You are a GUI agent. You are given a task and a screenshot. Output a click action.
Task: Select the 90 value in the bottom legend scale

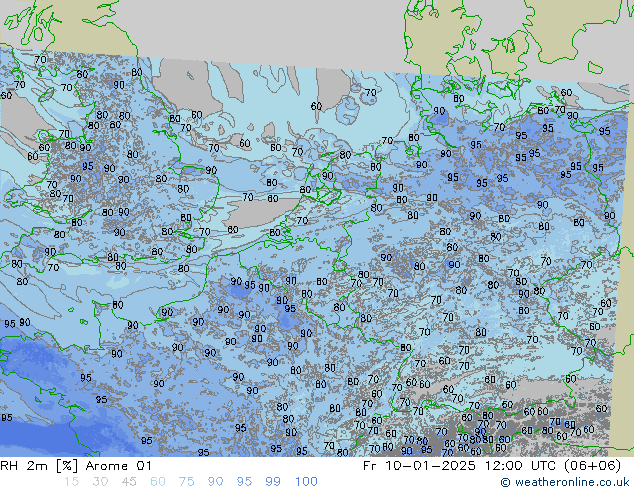pyautogui.click(x=215, y=482)
